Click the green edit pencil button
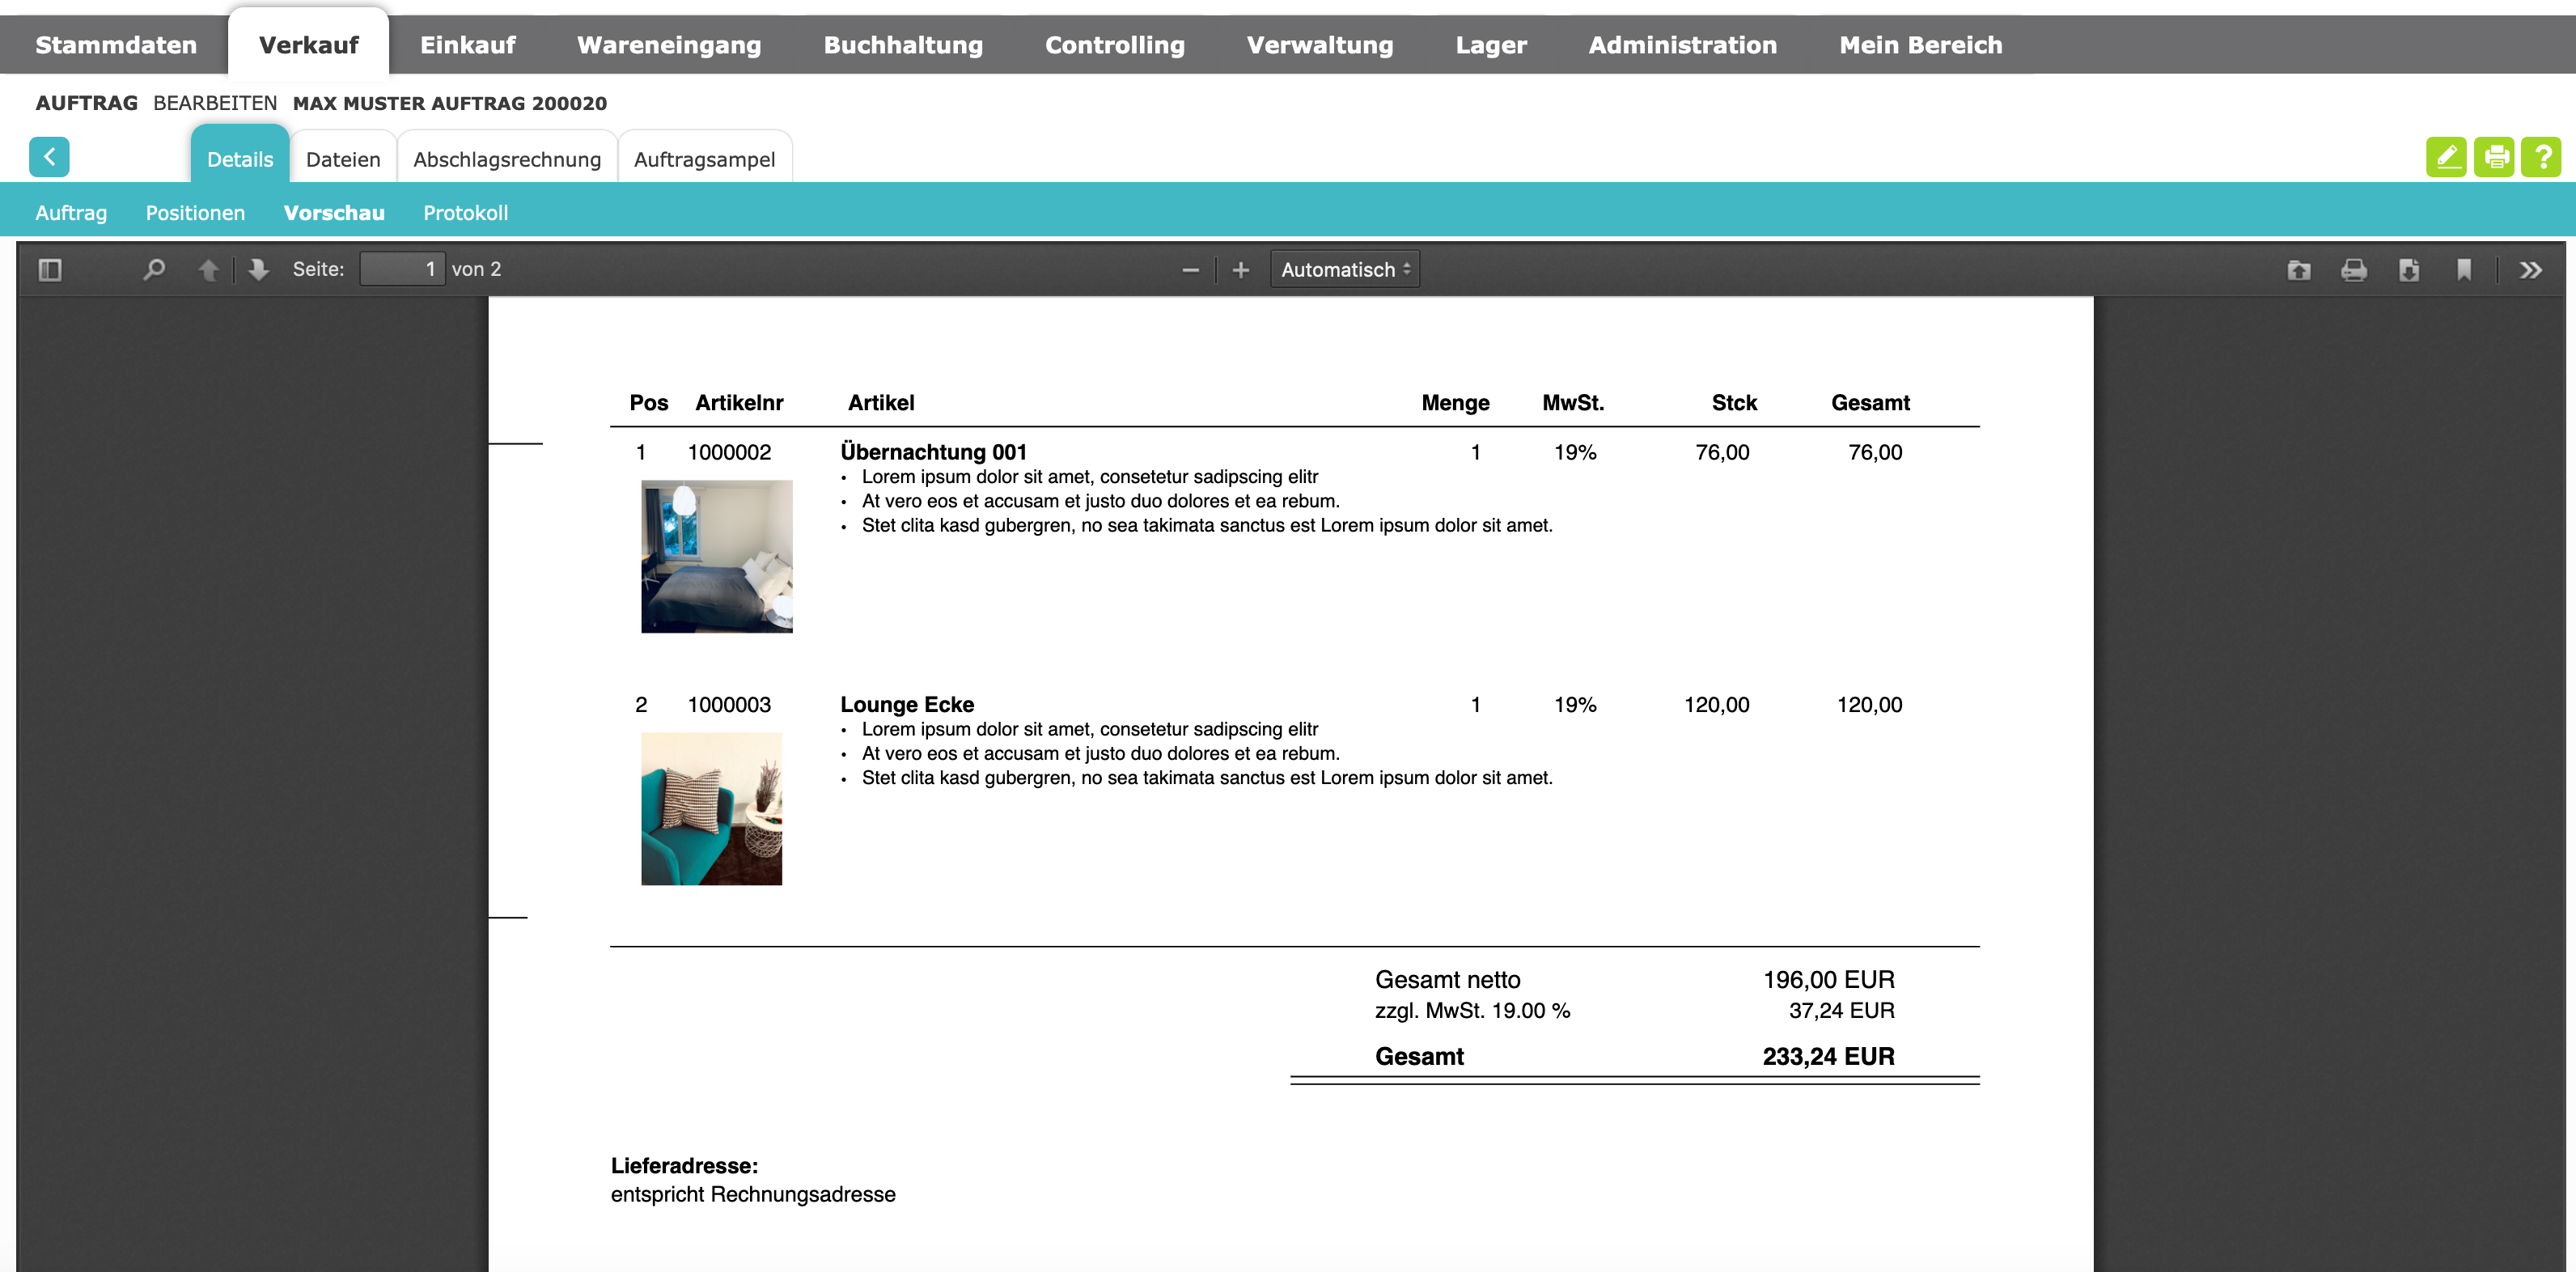Viewport: 2576px width, 1272px height. (2446, 157)
